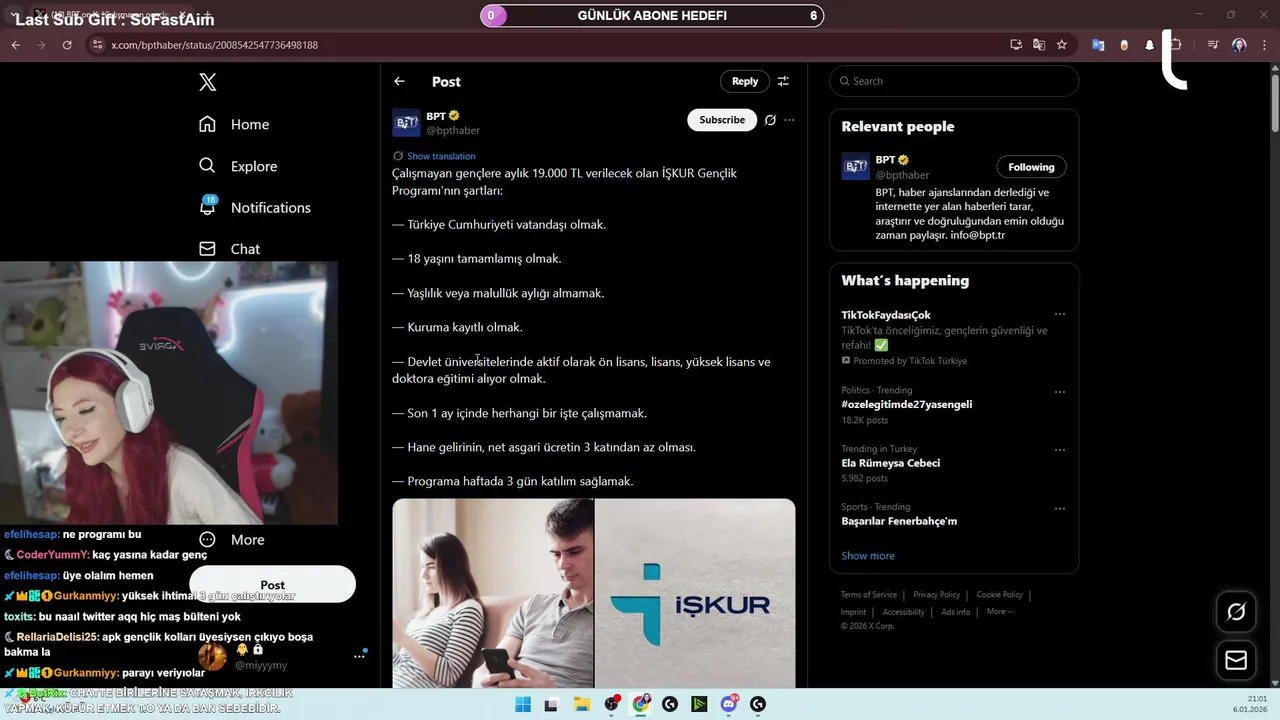Open Terms of Service footer link
1280x720 pixels.
pos(869,595)
